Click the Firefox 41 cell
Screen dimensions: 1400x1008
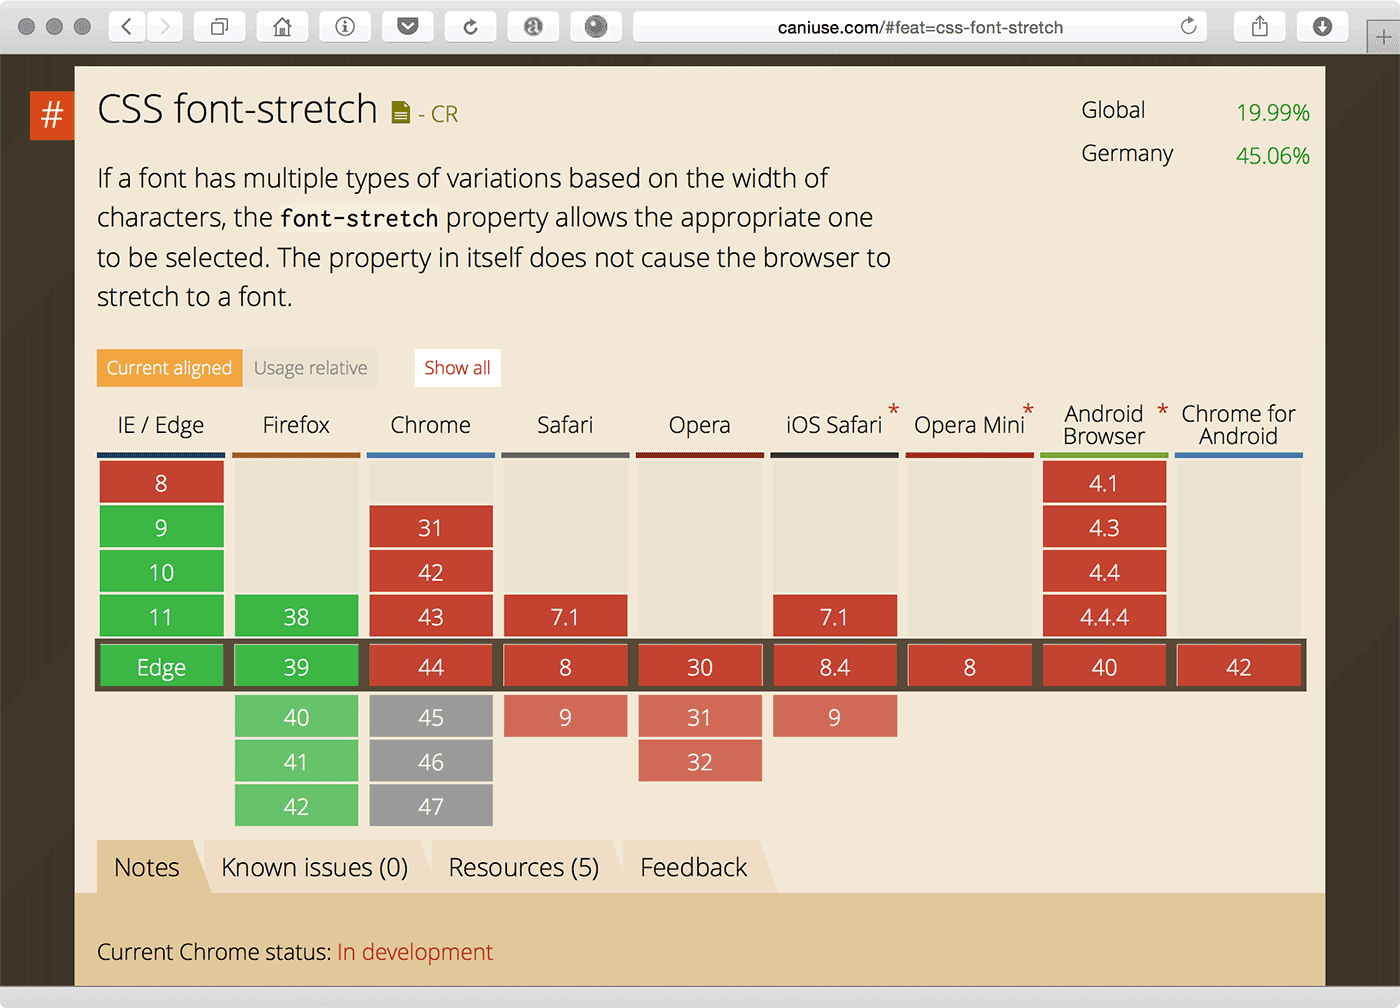pos(296,762)
